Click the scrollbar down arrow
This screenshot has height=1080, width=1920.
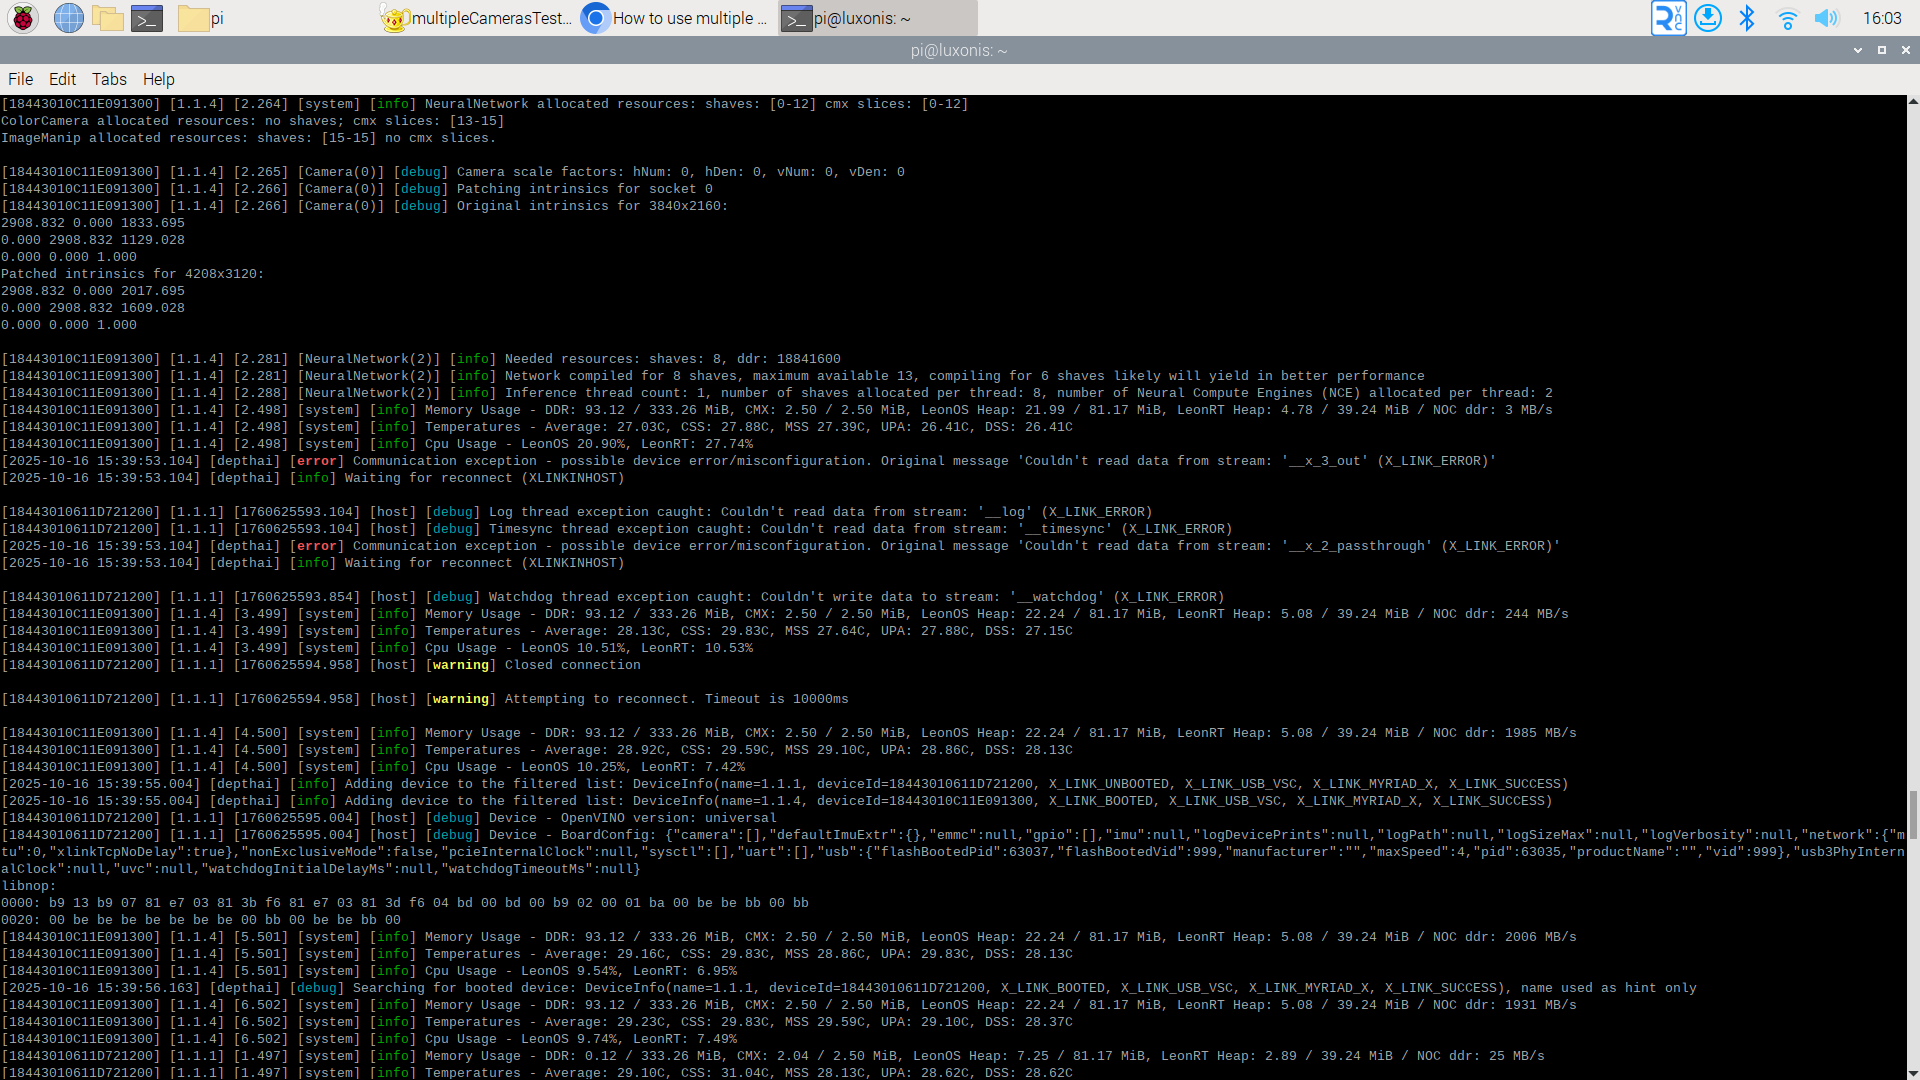pyautogui.click(x=1912, y=1072)
